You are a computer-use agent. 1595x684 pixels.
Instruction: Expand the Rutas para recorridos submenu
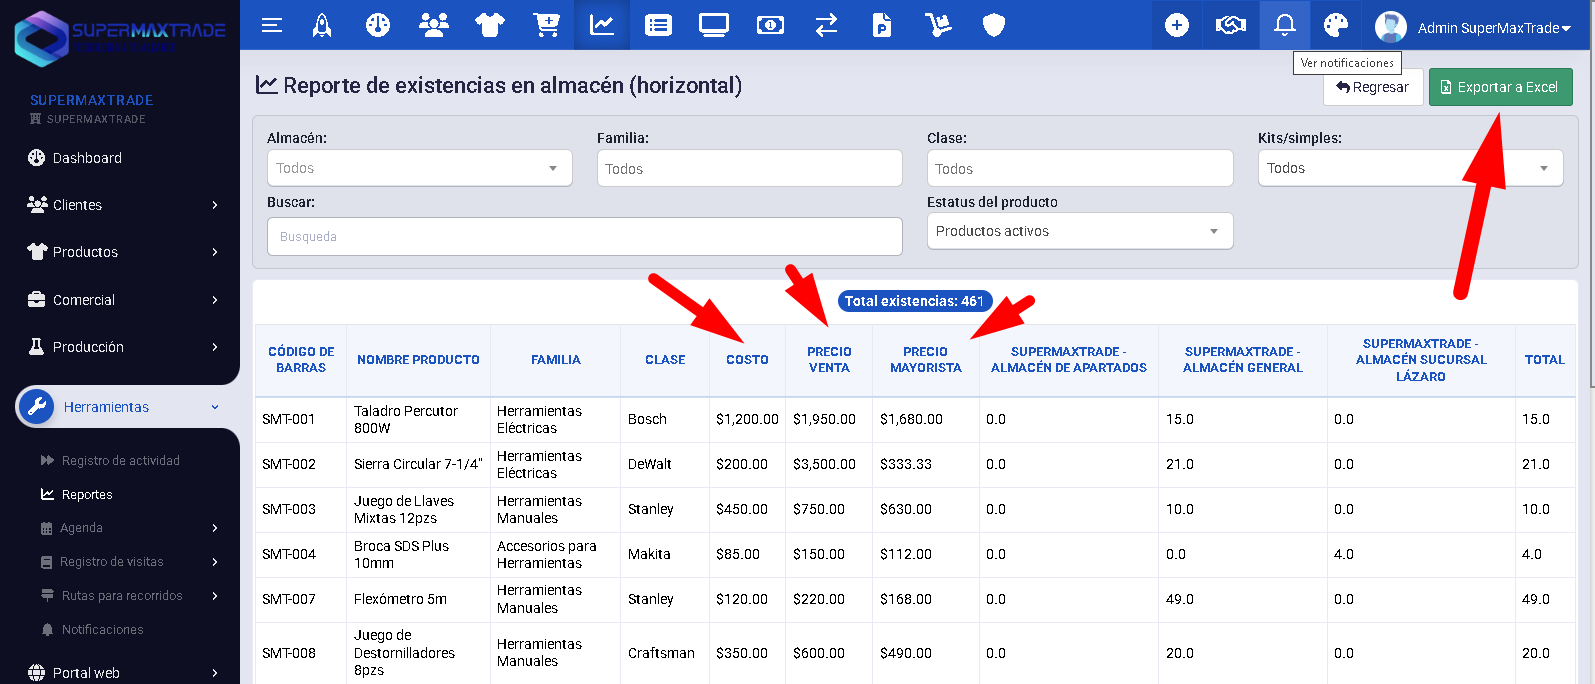tap(128, 596)
